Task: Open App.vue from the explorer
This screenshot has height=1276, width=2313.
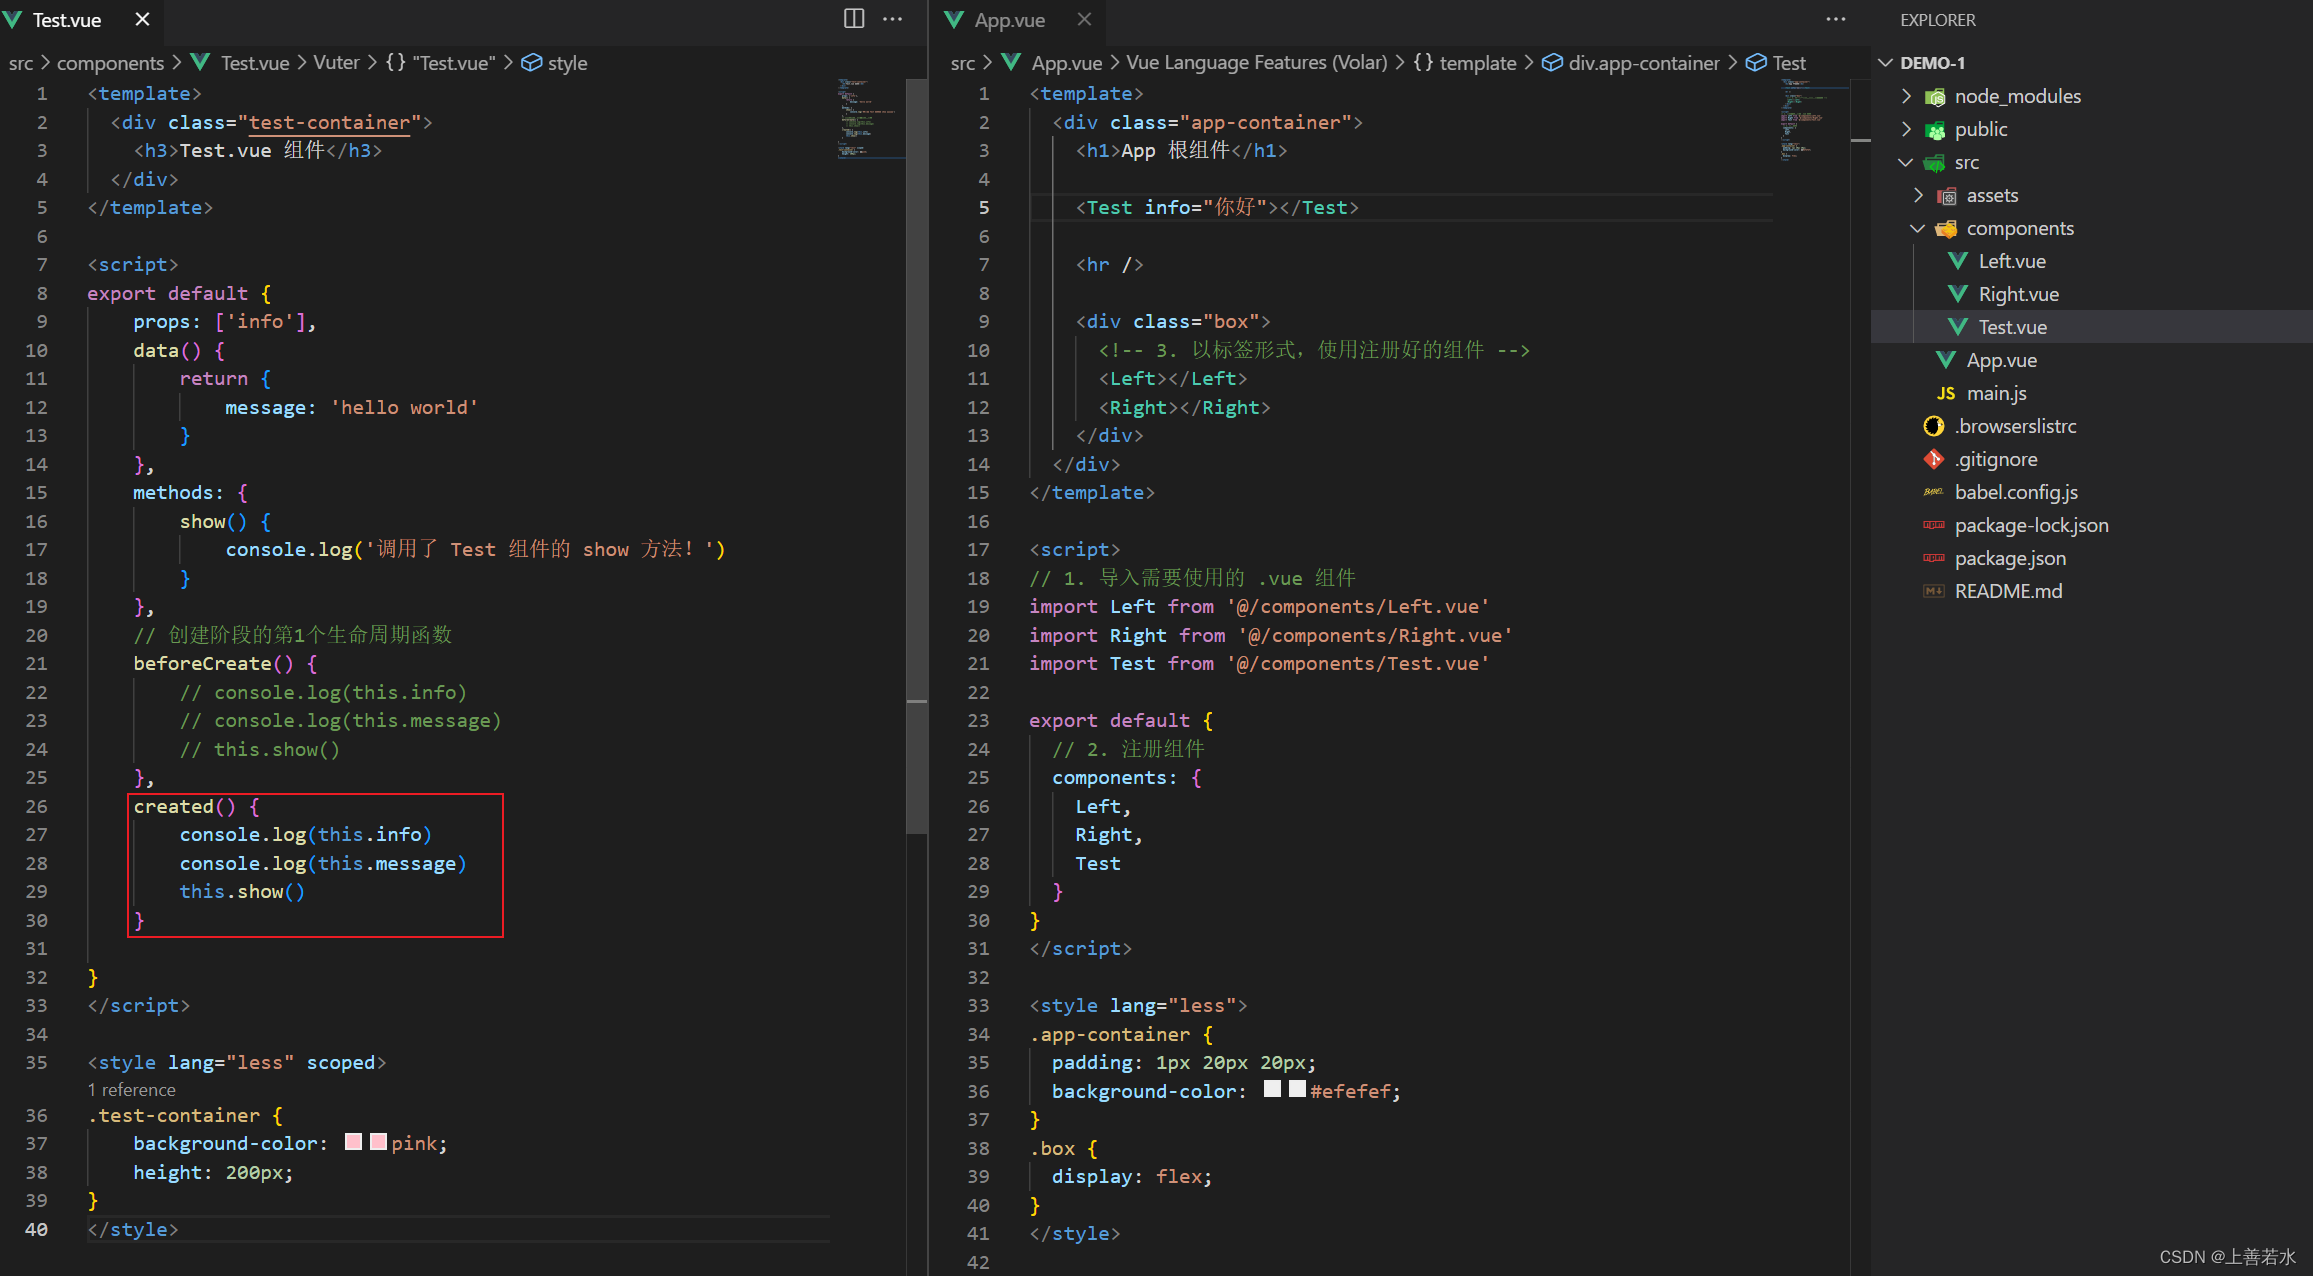Action: click(x=2001, y=360)
